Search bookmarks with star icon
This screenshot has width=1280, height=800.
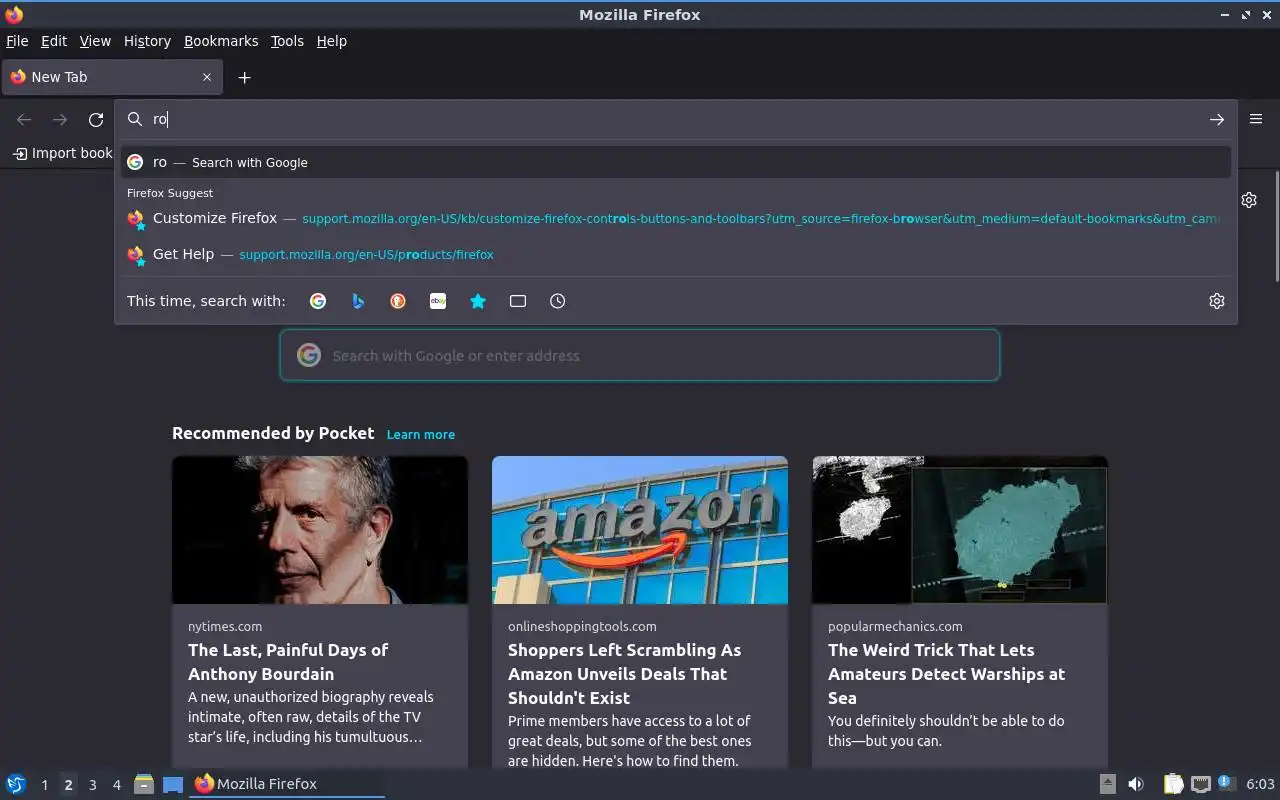coord(478,301)
